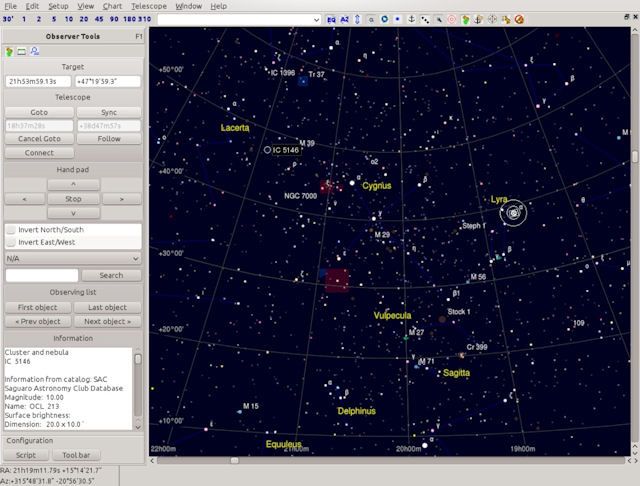
Task: Click the yellow pointer icon in toolbar
Action: (x=506, y=19)
